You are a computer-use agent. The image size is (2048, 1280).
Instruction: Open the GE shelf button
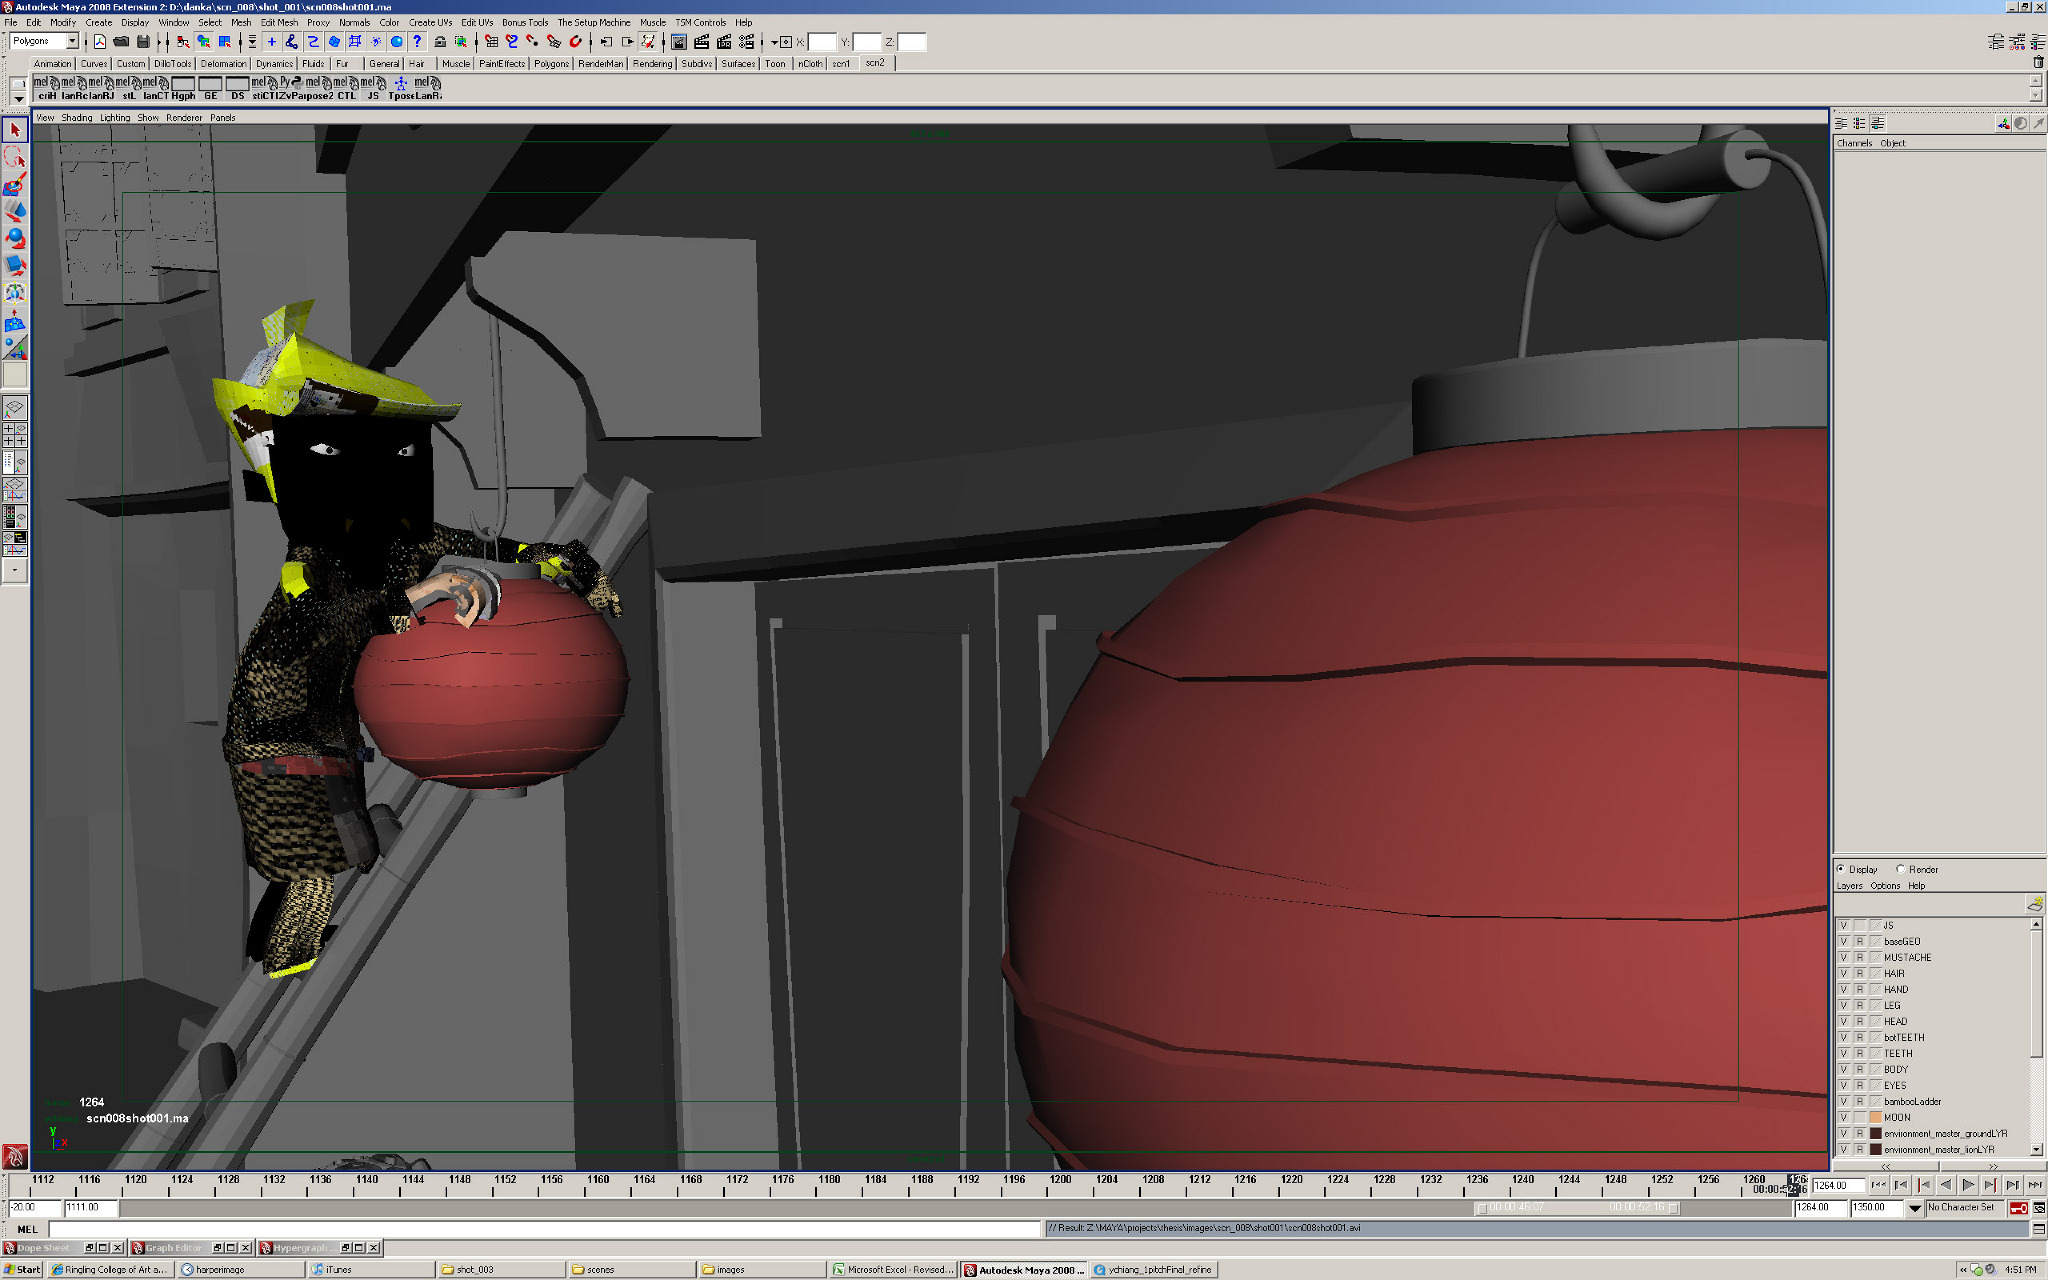(210, 89)
